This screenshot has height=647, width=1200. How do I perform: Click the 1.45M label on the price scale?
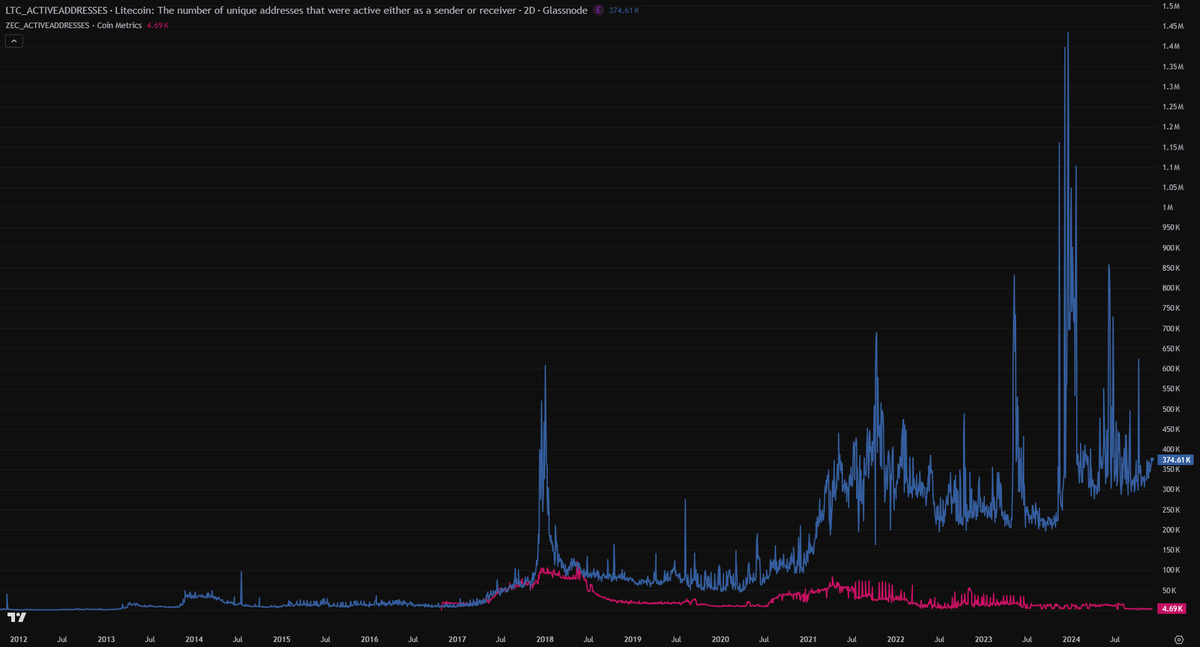click(x=1173, y=26)
